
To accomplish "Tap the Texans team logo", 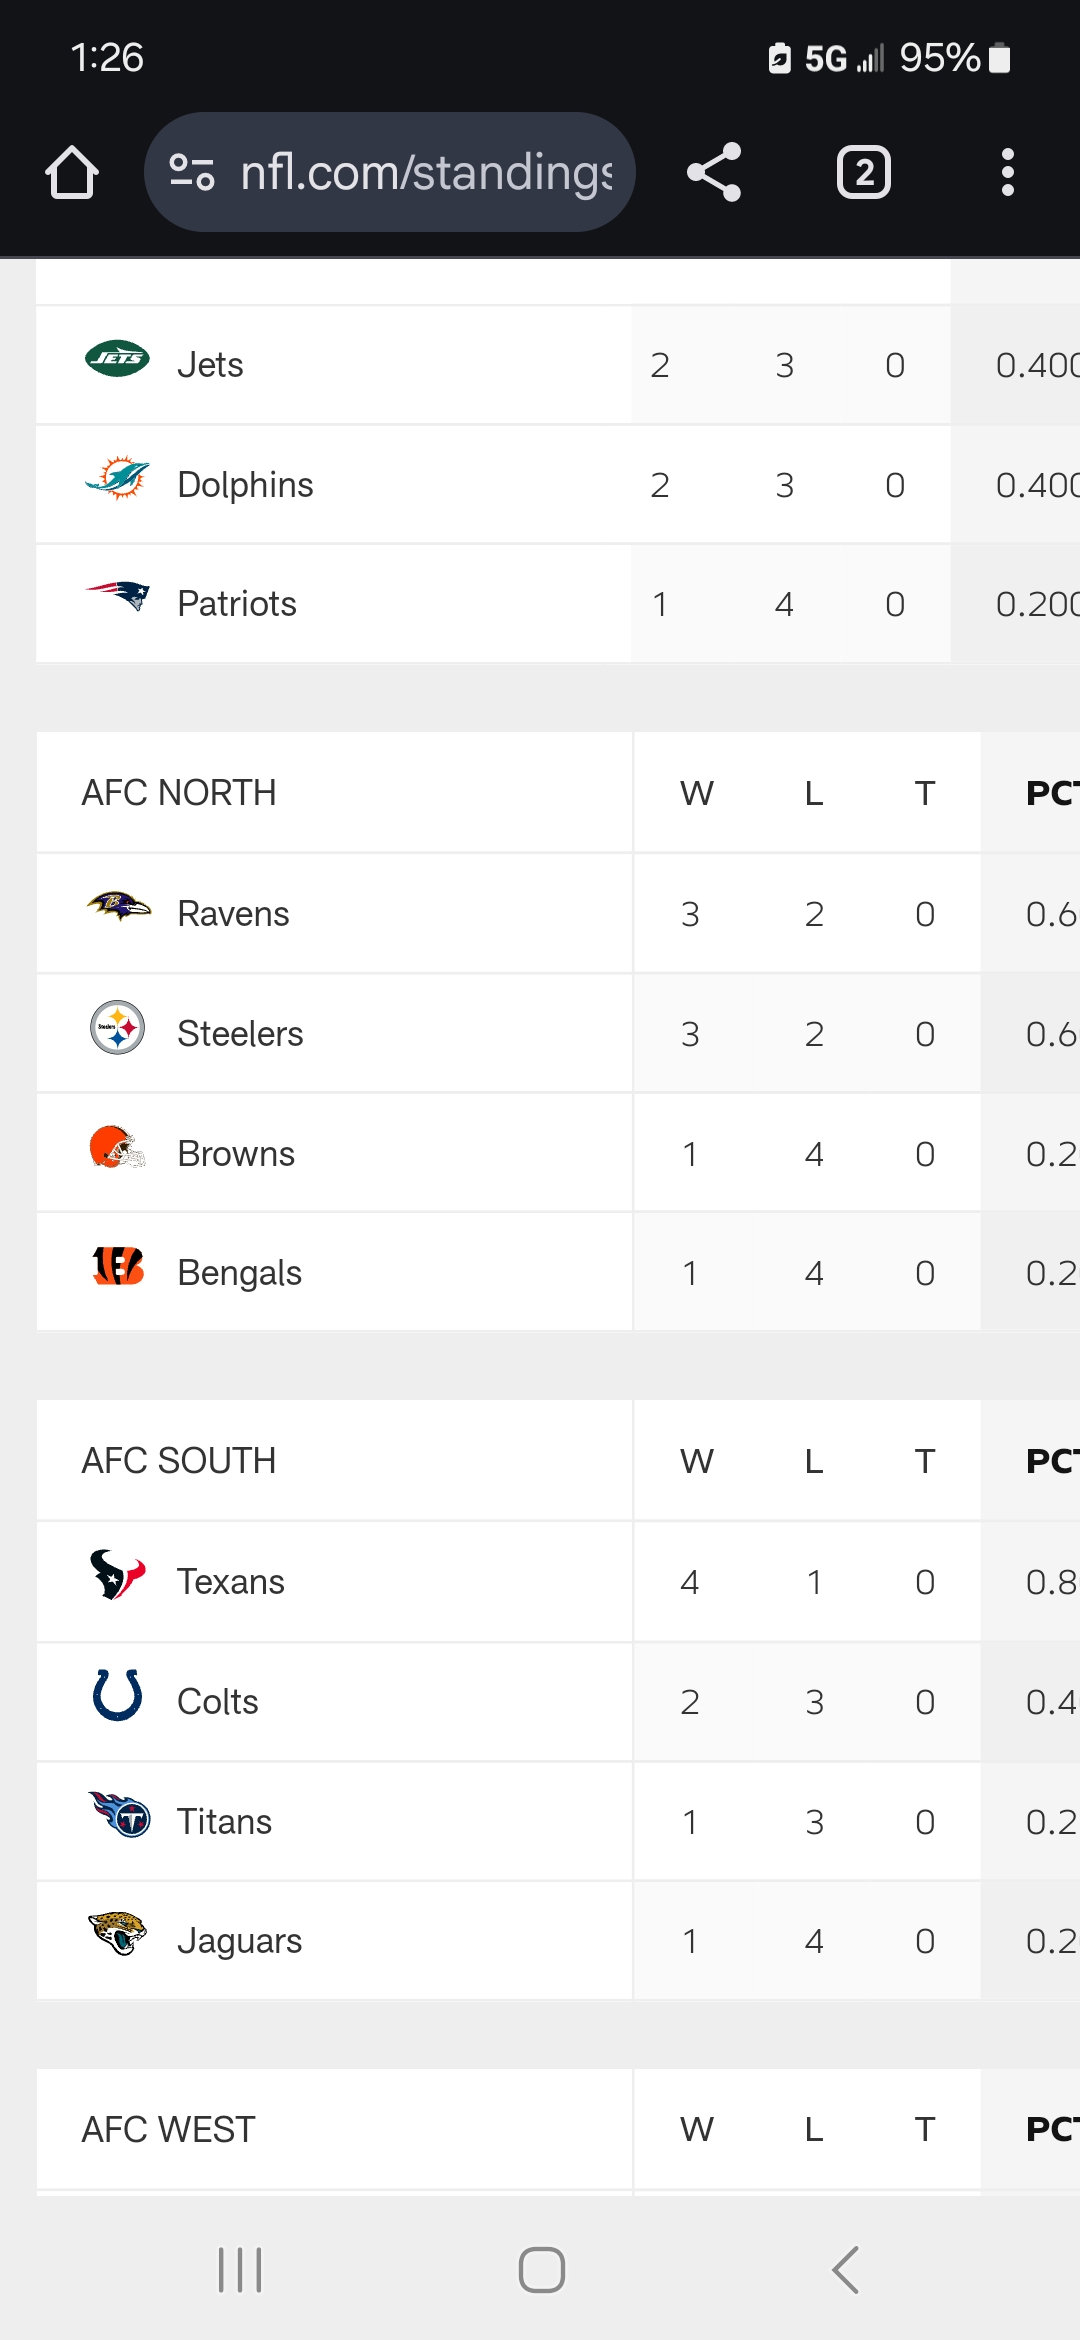I will pyautogui.click(x=118, y=1575).
